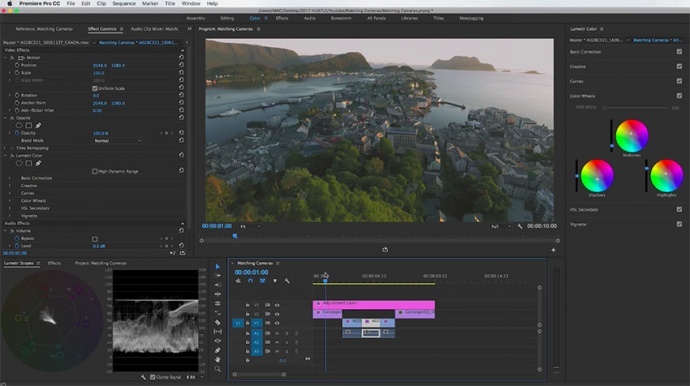Disable Vignette section checkbox
Screen dimensions: 690x386
click(679, 224)
